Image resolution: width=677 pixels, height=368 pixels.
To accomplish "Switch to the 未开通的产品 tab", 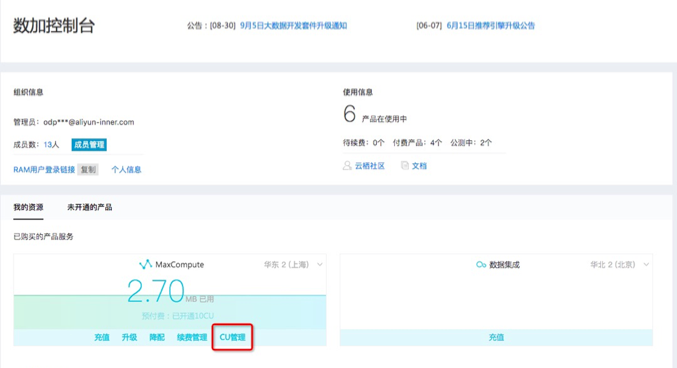I will [x=89, y=207].
